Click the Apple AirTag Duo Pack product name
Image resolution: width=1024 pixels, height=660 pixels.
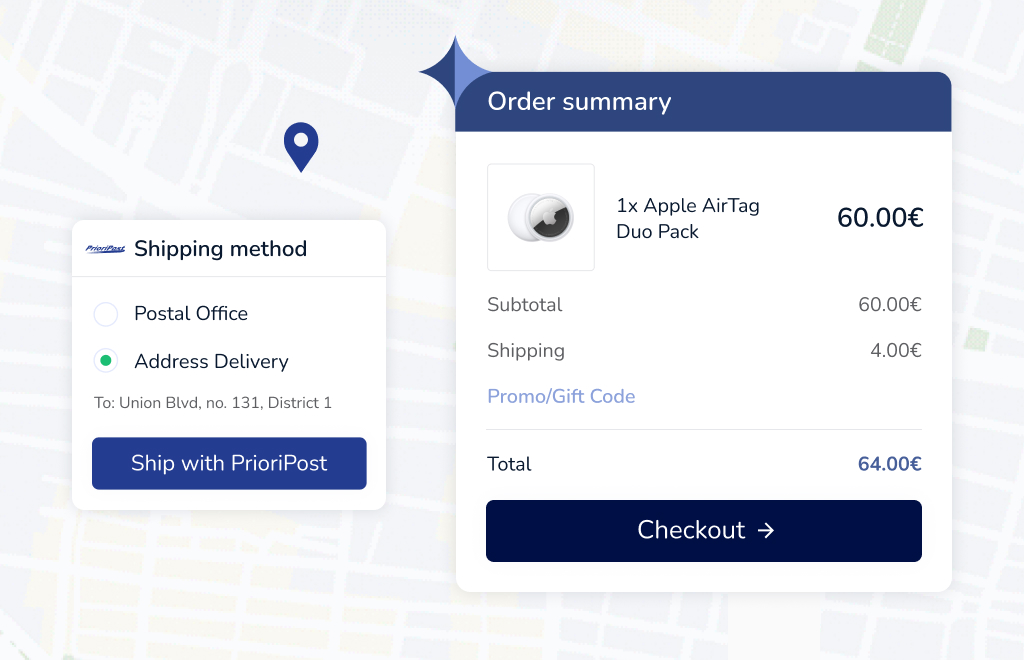click(688, 218)
